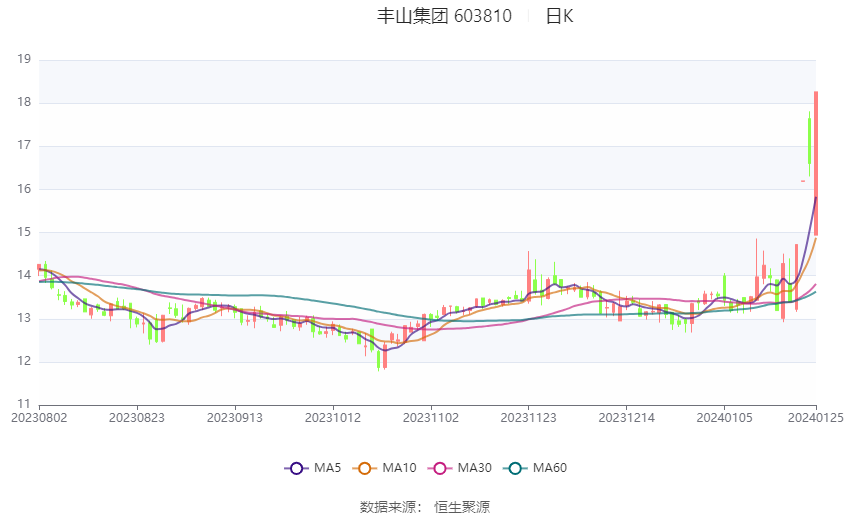Click x-axis date label 20230823
Screen dimensions: 850x517
tap(137, 418)
